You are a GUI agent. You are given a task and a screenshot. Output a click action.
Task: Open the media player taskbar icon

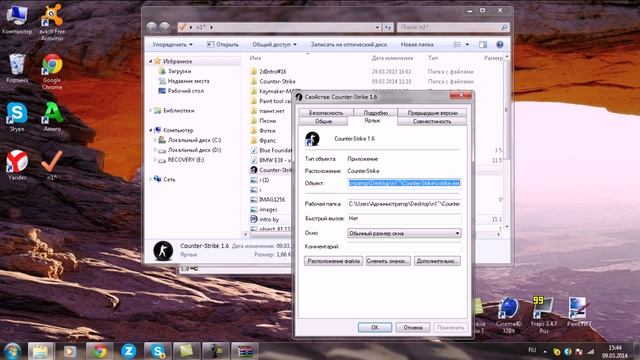69,351
